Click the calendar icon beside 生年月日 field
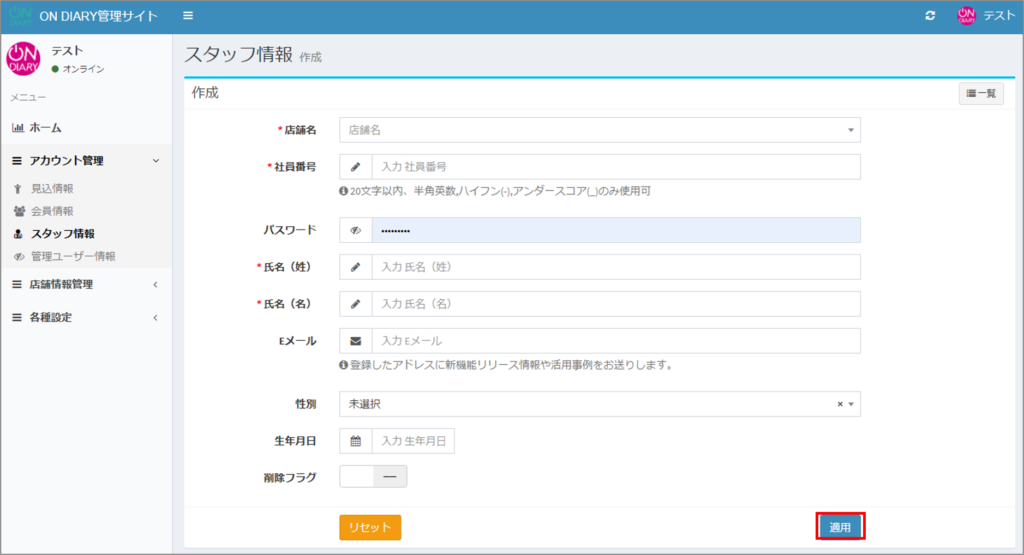The width and height of the screenshot is (1024, 555). (x=355, y=441)
